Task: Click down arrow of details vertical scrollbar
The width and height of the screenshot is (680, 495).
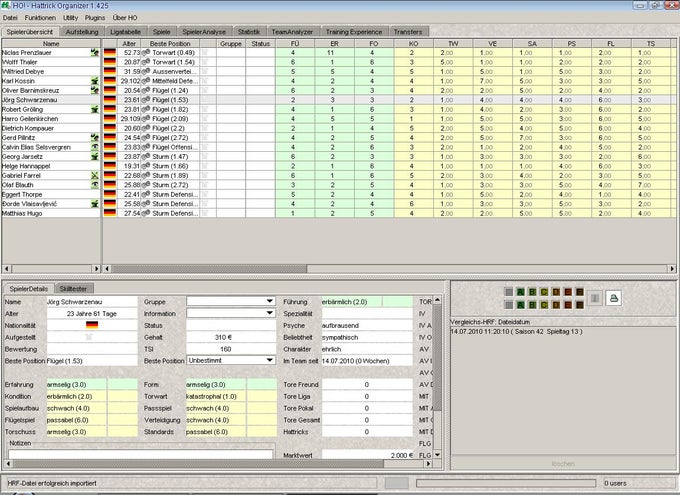Action: tap(437, 455)
